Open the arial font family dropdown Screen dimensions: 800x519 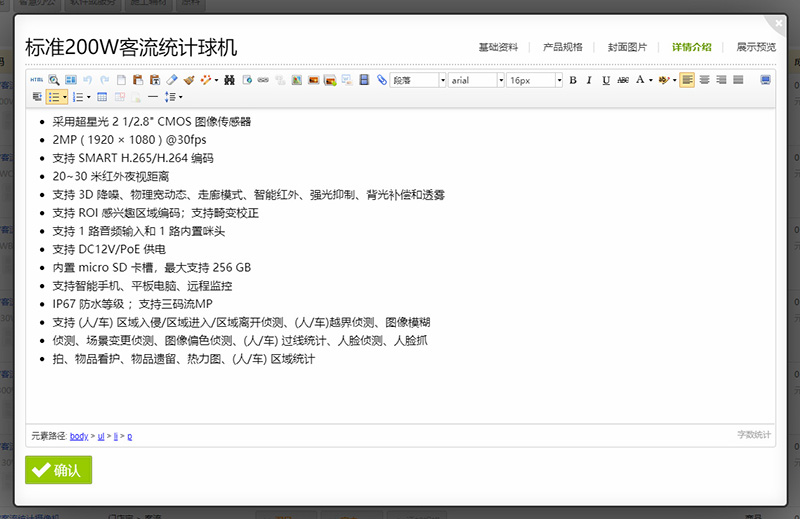click(476, 80)
